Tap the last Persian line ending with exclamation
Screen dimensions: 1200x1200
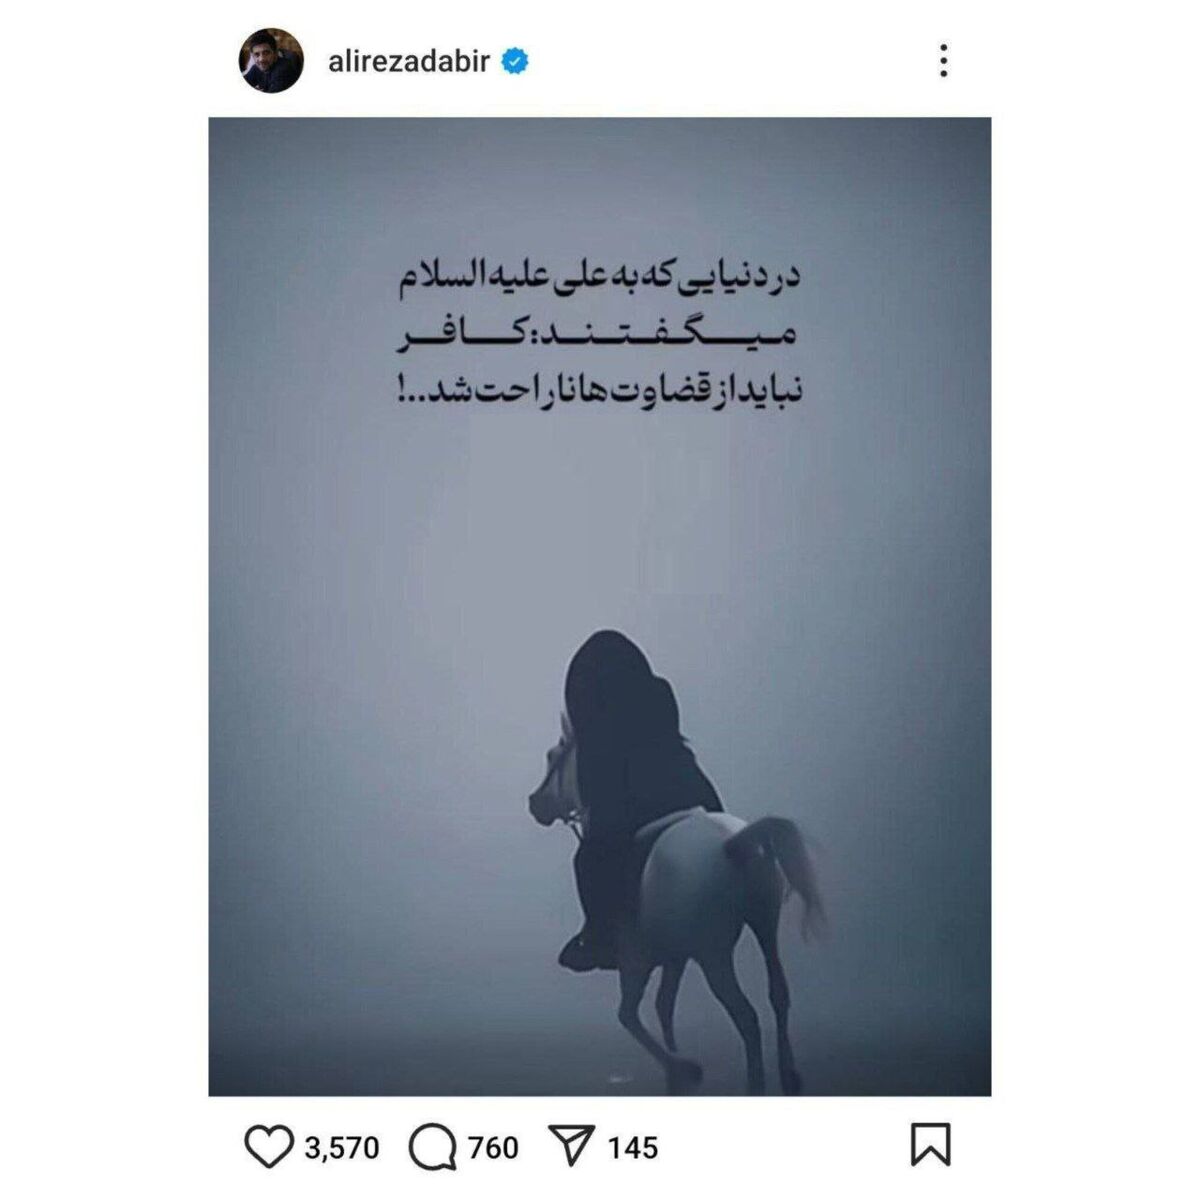pyautogui.click(x=597, y=390)
